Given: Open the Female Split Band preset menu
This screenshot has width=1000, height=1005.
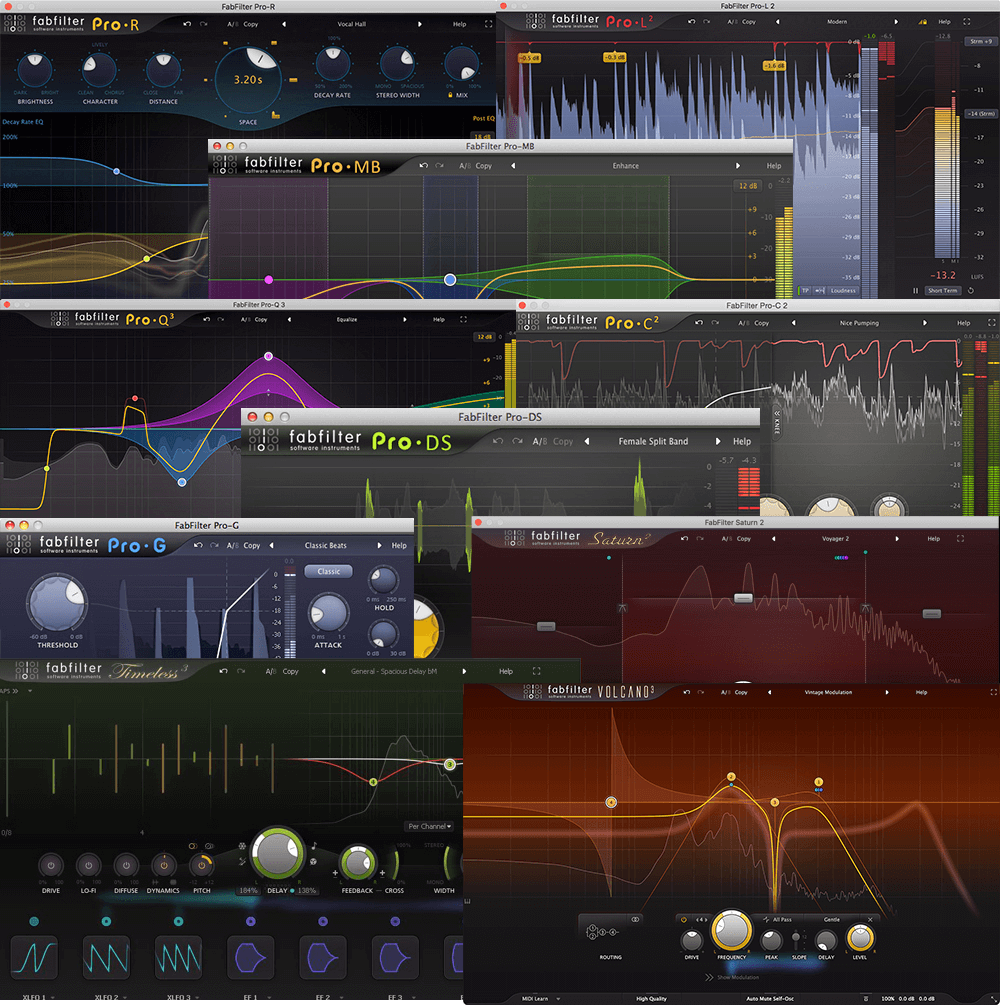Looking at the screenshot, I should coord(653,441).
